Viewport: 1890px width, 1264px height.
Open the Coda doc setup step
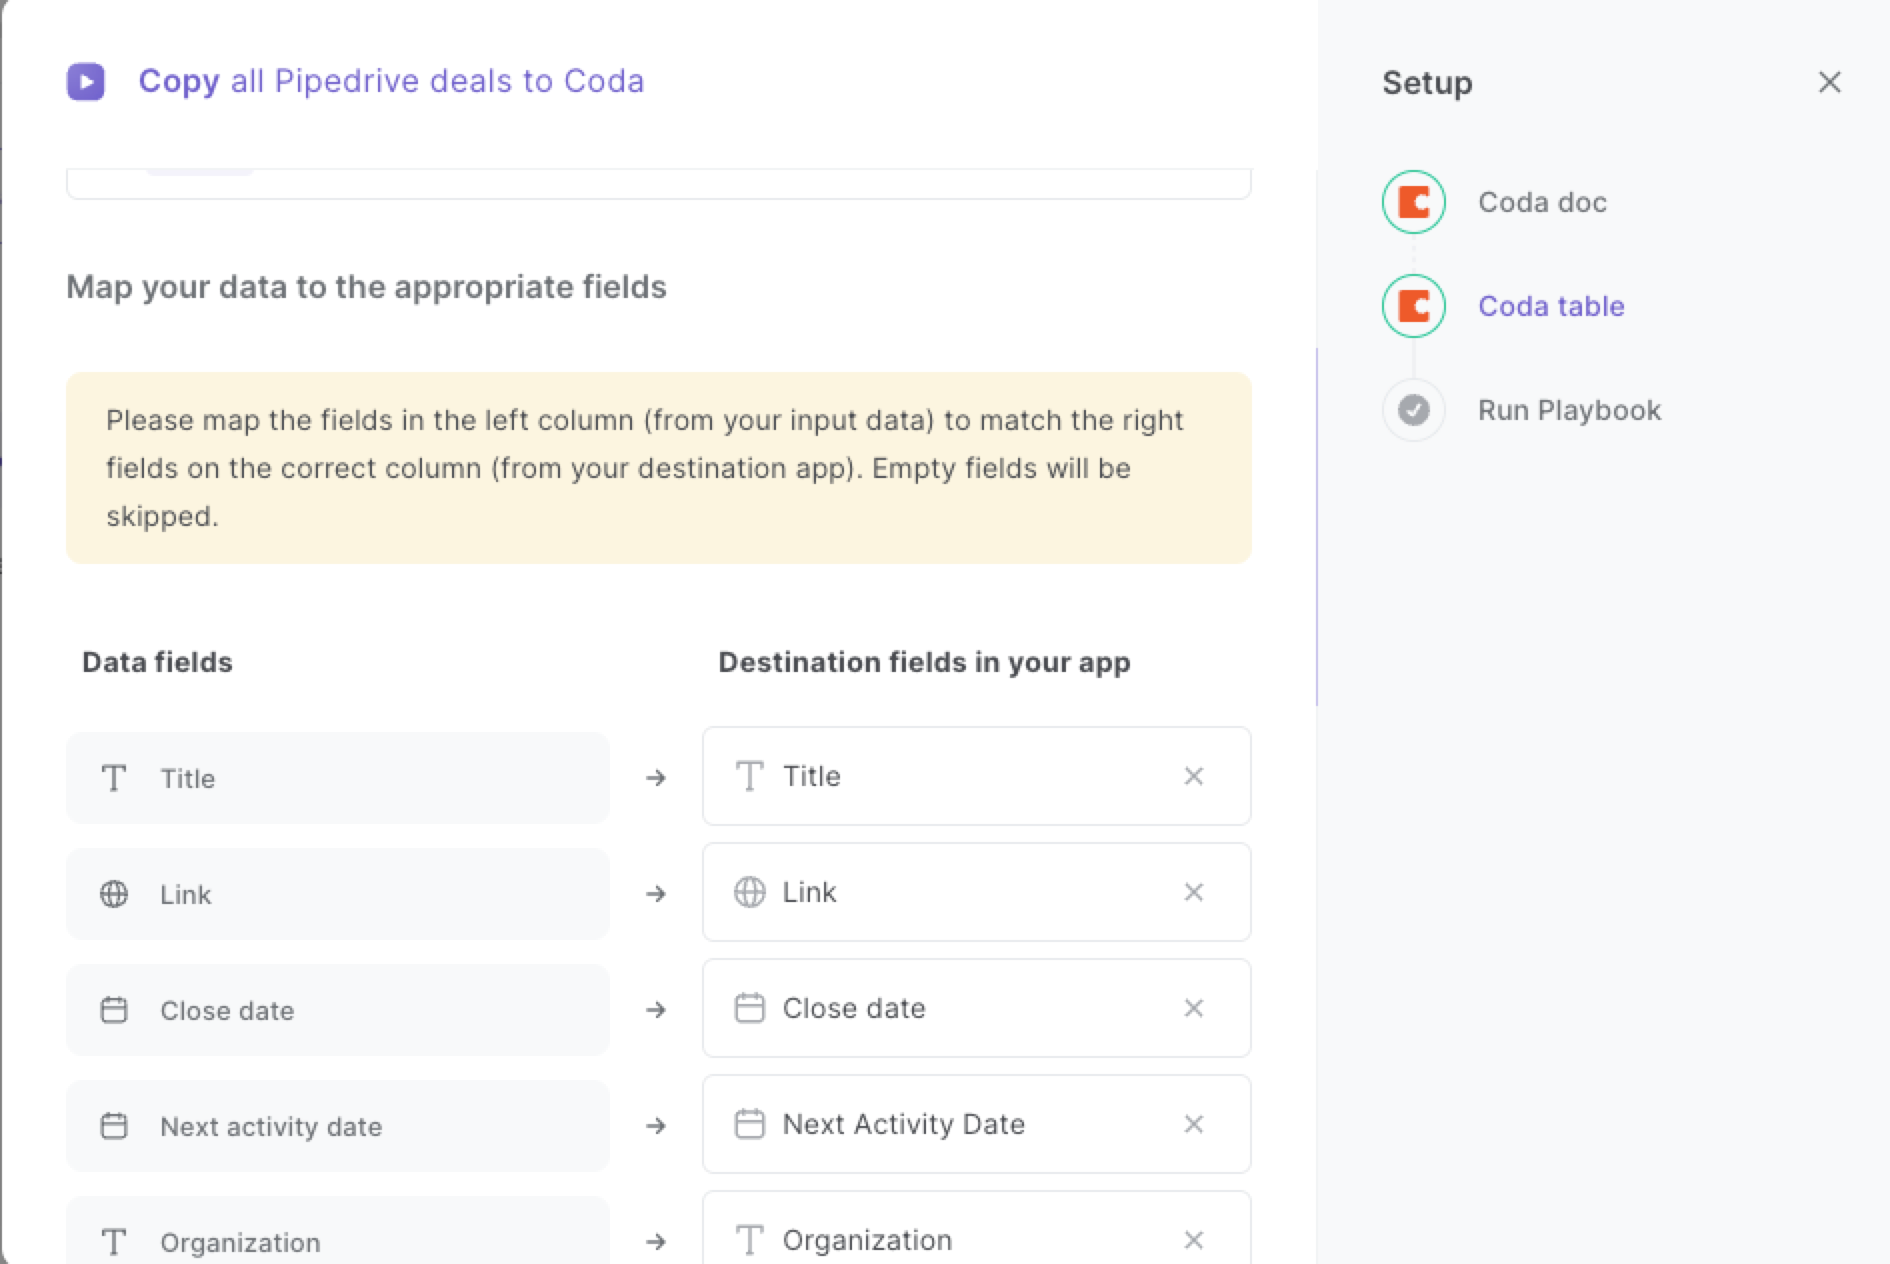coord(1542,202)
